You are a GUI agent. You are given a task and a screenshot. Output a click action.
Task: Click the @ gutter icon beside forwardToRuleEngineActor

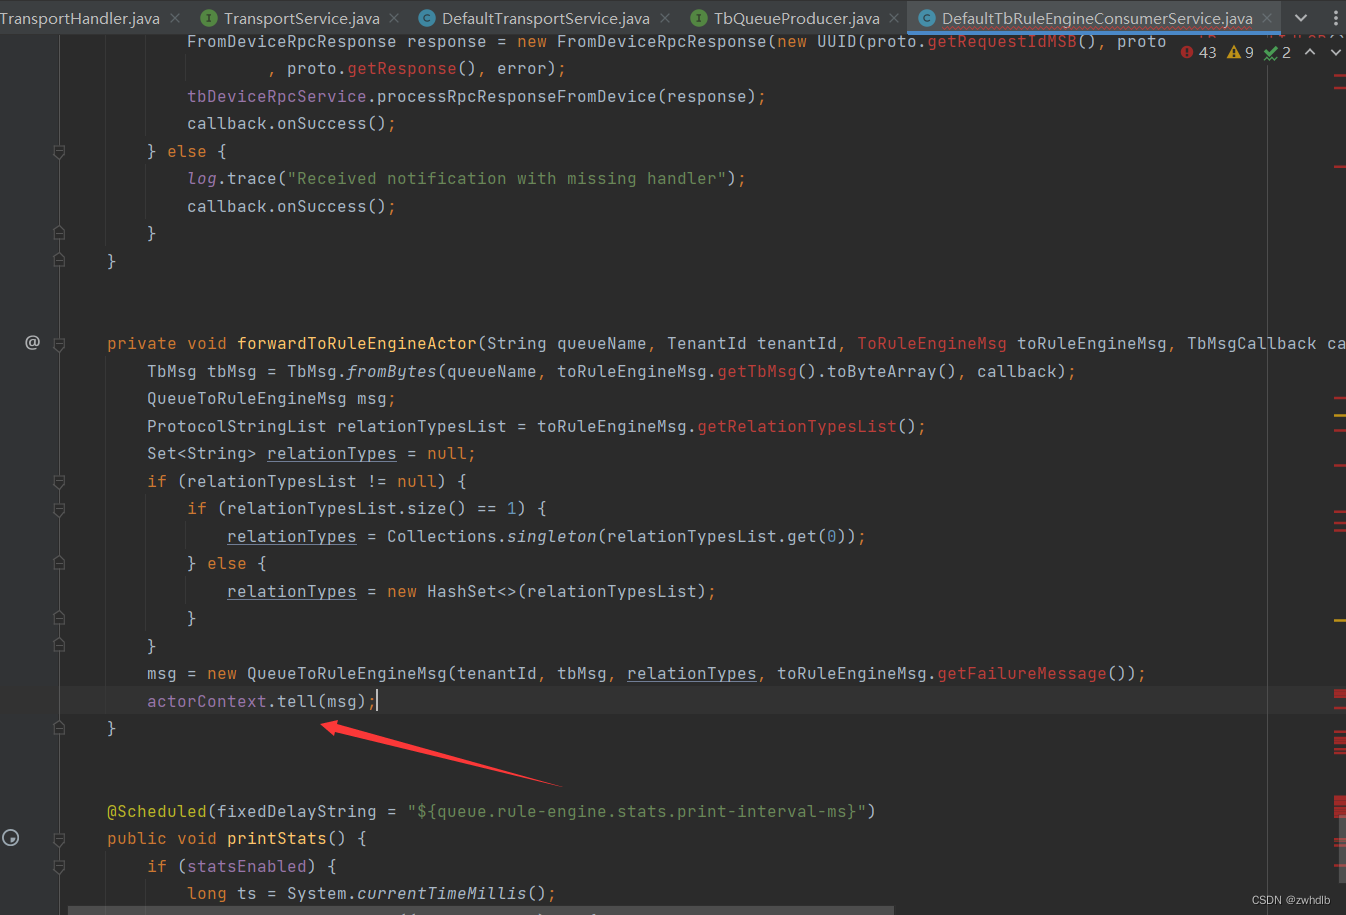click(x=32, y=343)
